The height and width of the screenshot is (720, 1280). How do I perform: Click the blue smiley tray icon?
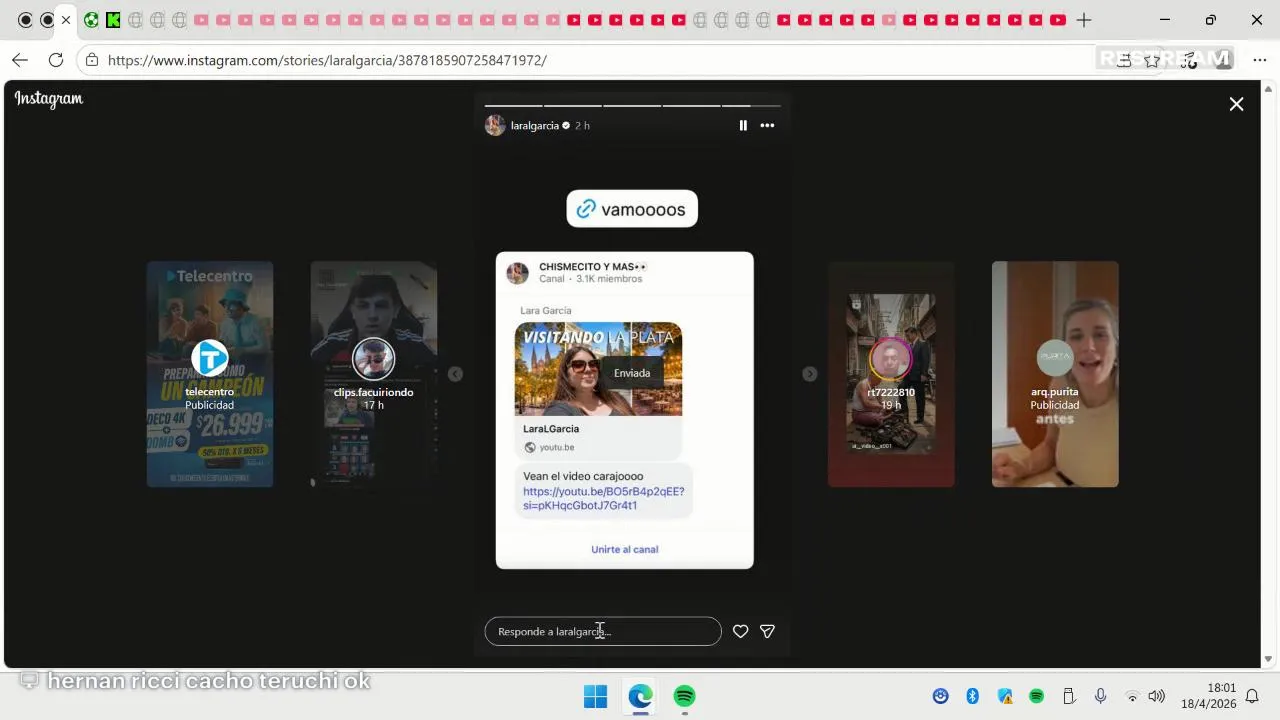pos(940,696)
